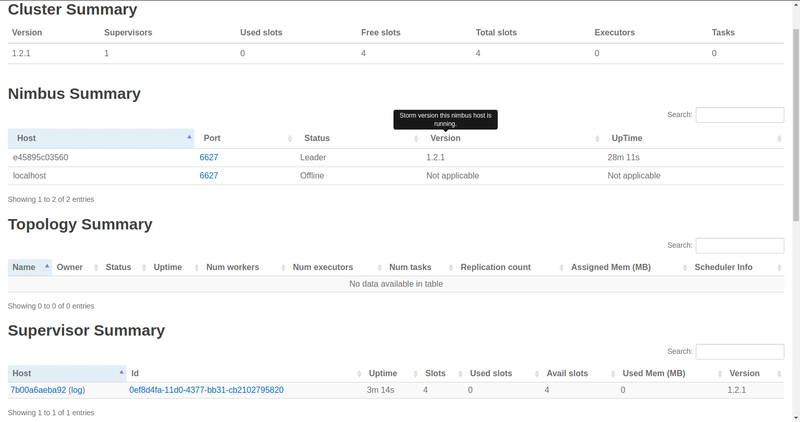Open port 6627 link for localhost

click(x=209, y=175)
